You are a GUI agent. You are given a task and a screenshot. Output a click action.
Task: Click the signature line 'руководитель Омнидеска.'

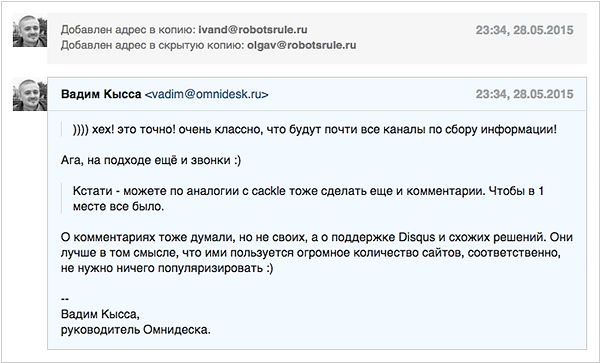[135, 330]
